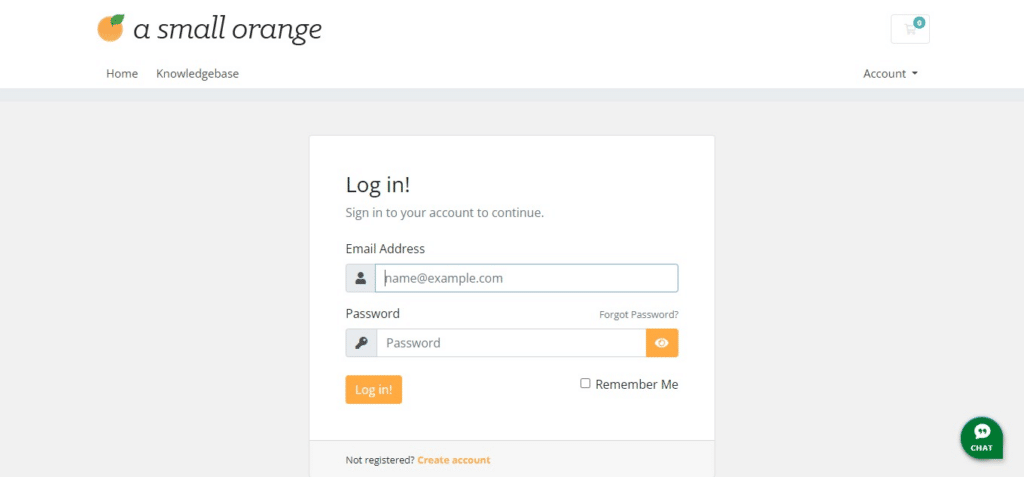Toggle password visibility with eye icon
The height and width of the screenshot is (477, 1024).
coord(662,343)
